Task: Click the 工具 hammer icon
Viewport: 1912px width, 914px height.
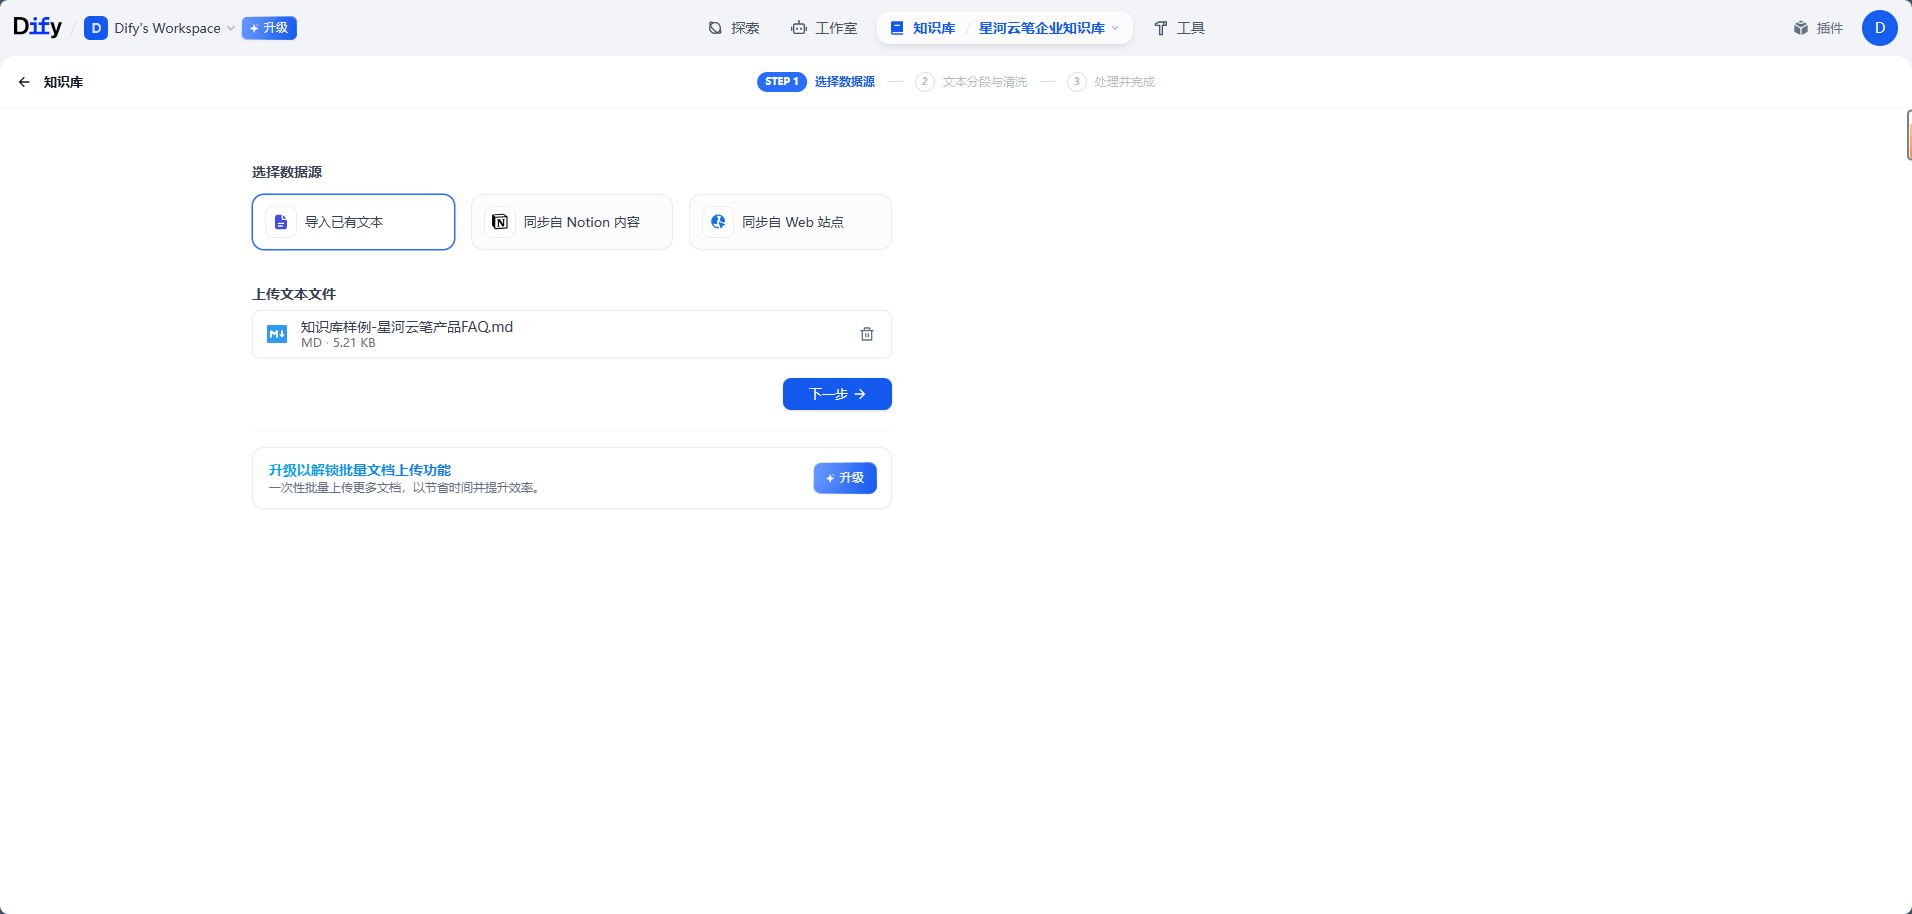Action: click(x=1161, y=28)
